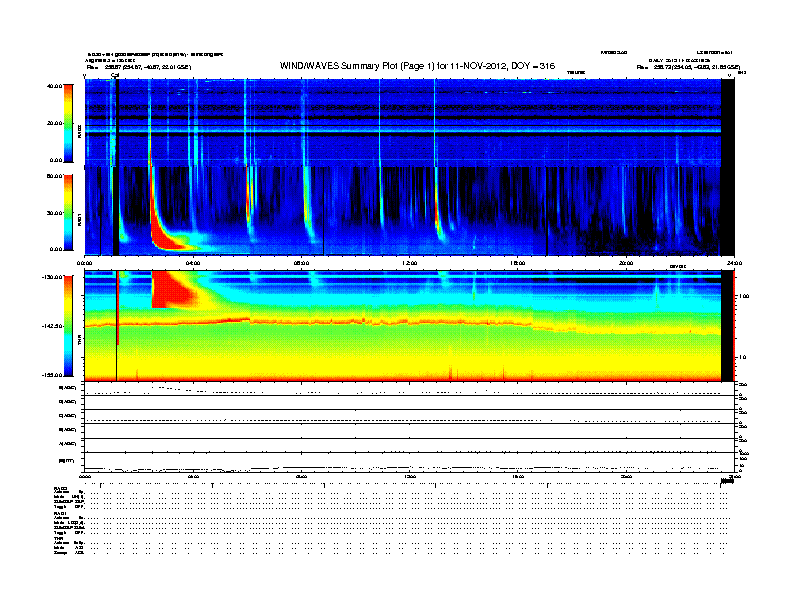792x612 pixels.
Task: Click the -130.00 label on TNR scale
Action: [53, 277]
